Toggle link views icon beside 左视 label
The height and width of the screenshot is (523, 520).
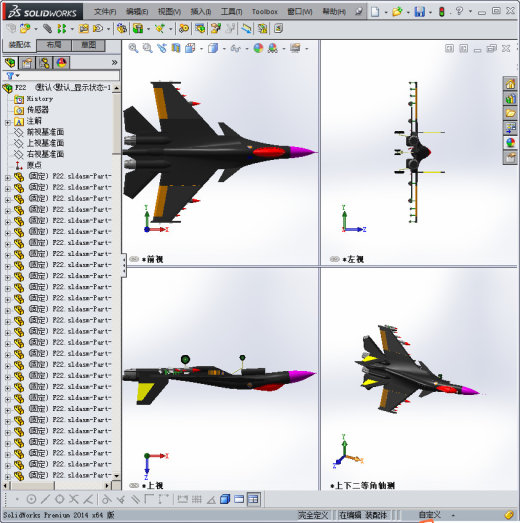pos(335,259)
